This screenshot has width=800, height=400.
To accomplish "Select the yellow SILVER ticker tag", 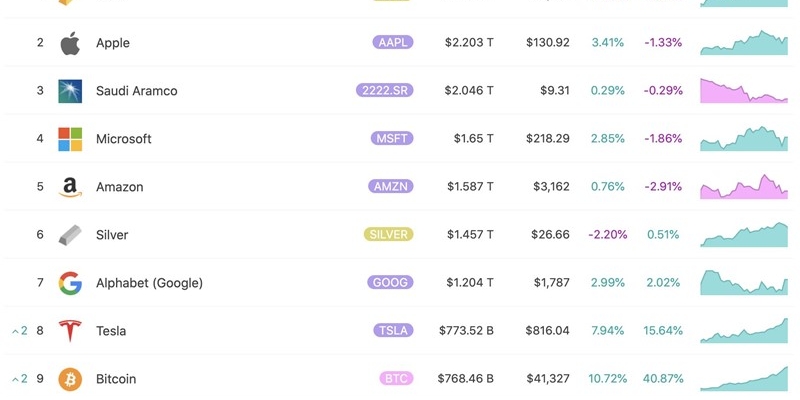I will pos(388,234).
